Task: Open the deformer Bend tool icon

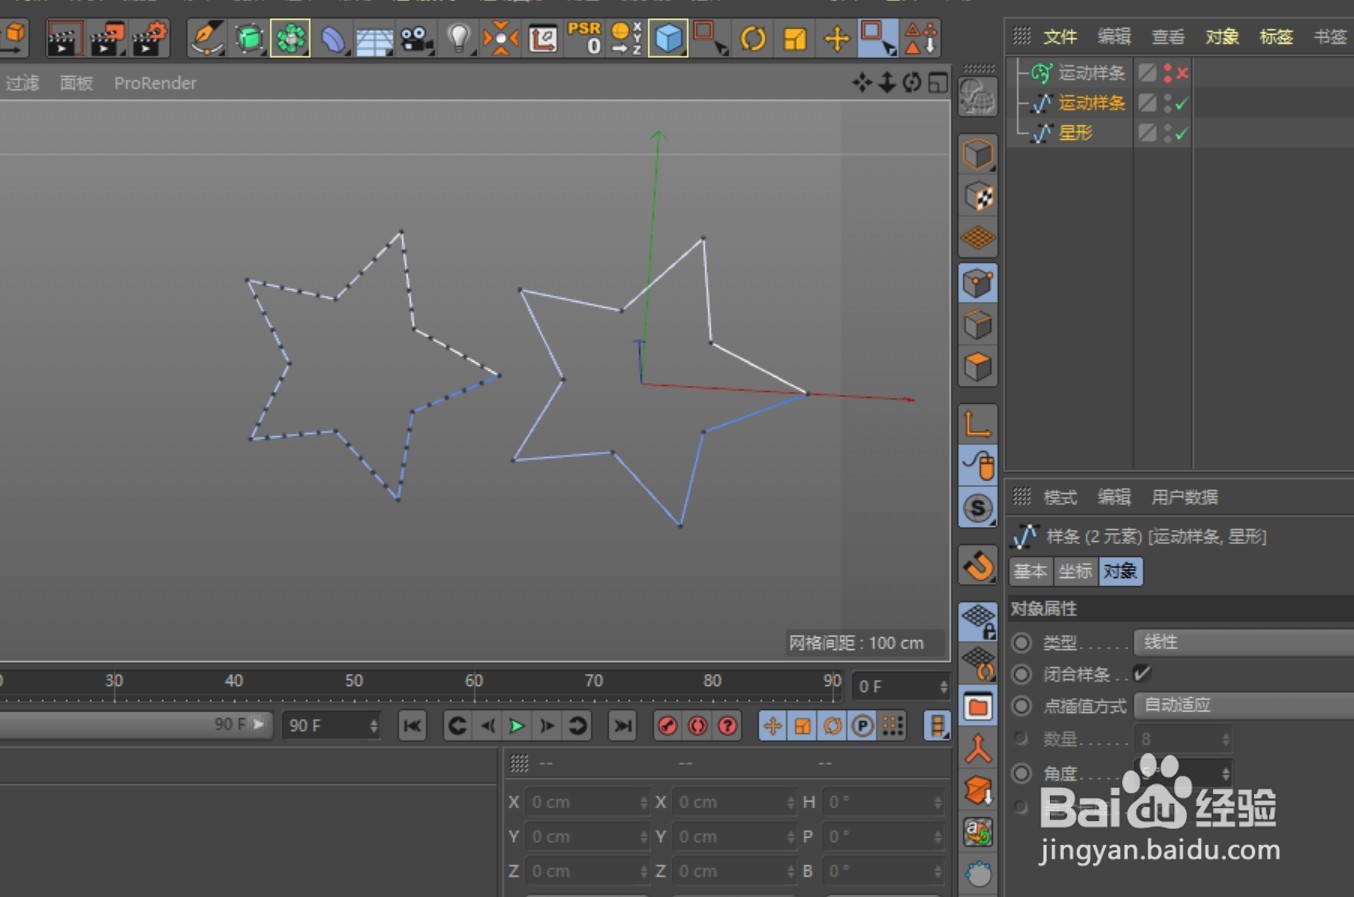Action: tap(332, 39)
